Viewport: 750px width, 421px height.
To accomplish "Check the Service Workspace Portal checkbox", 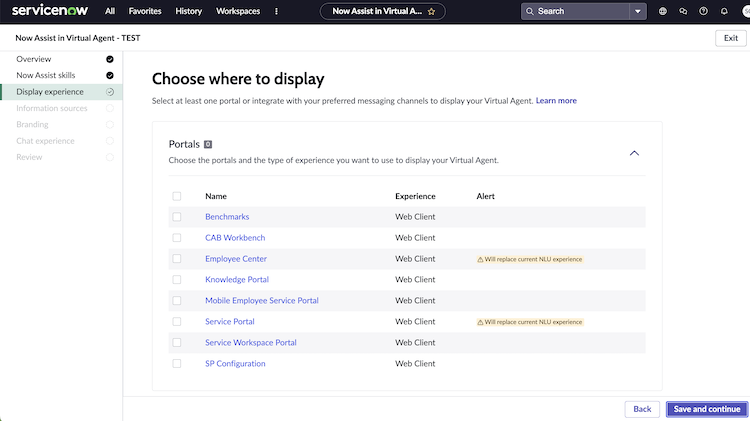I will tap(177, 343).
